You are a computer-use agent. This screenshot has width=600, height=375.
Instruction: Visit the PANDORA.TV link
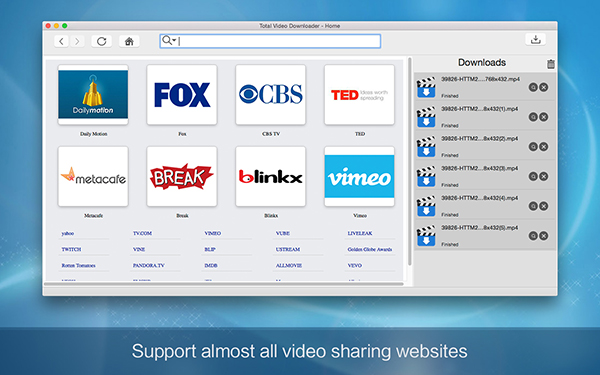(x=149, y=266)
